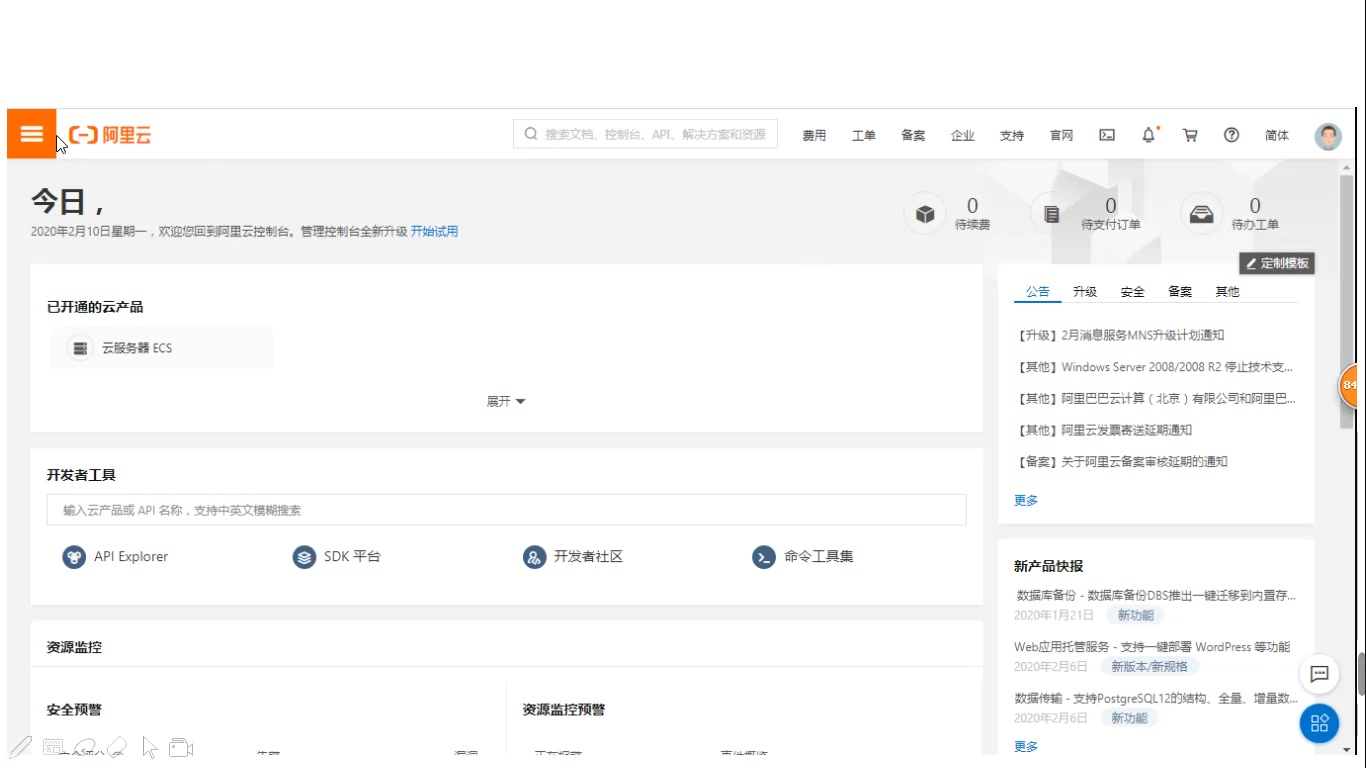The image size is (1366, 768).
Task: Open 支持 in the top navigation
Action: point(1012,135)
